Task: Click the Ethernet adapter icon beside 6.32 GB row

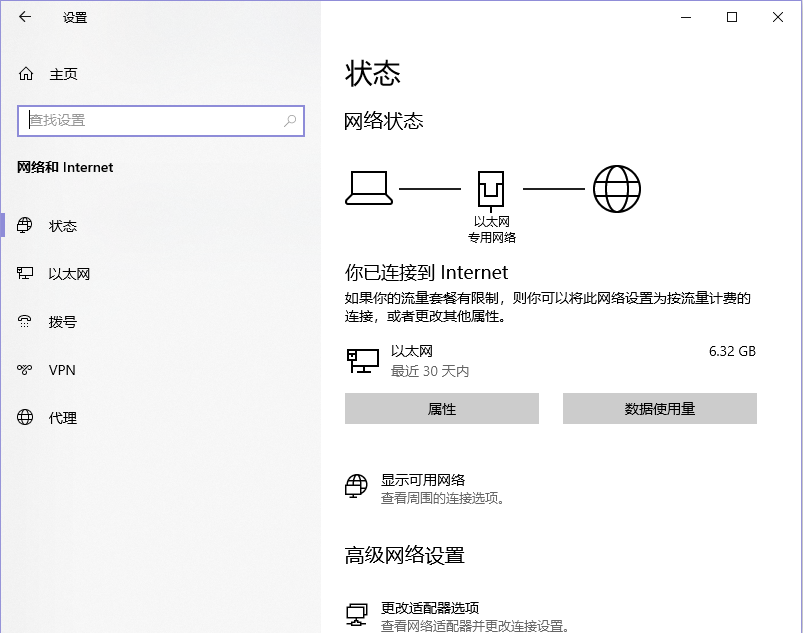Action: (x=363, y=361)
